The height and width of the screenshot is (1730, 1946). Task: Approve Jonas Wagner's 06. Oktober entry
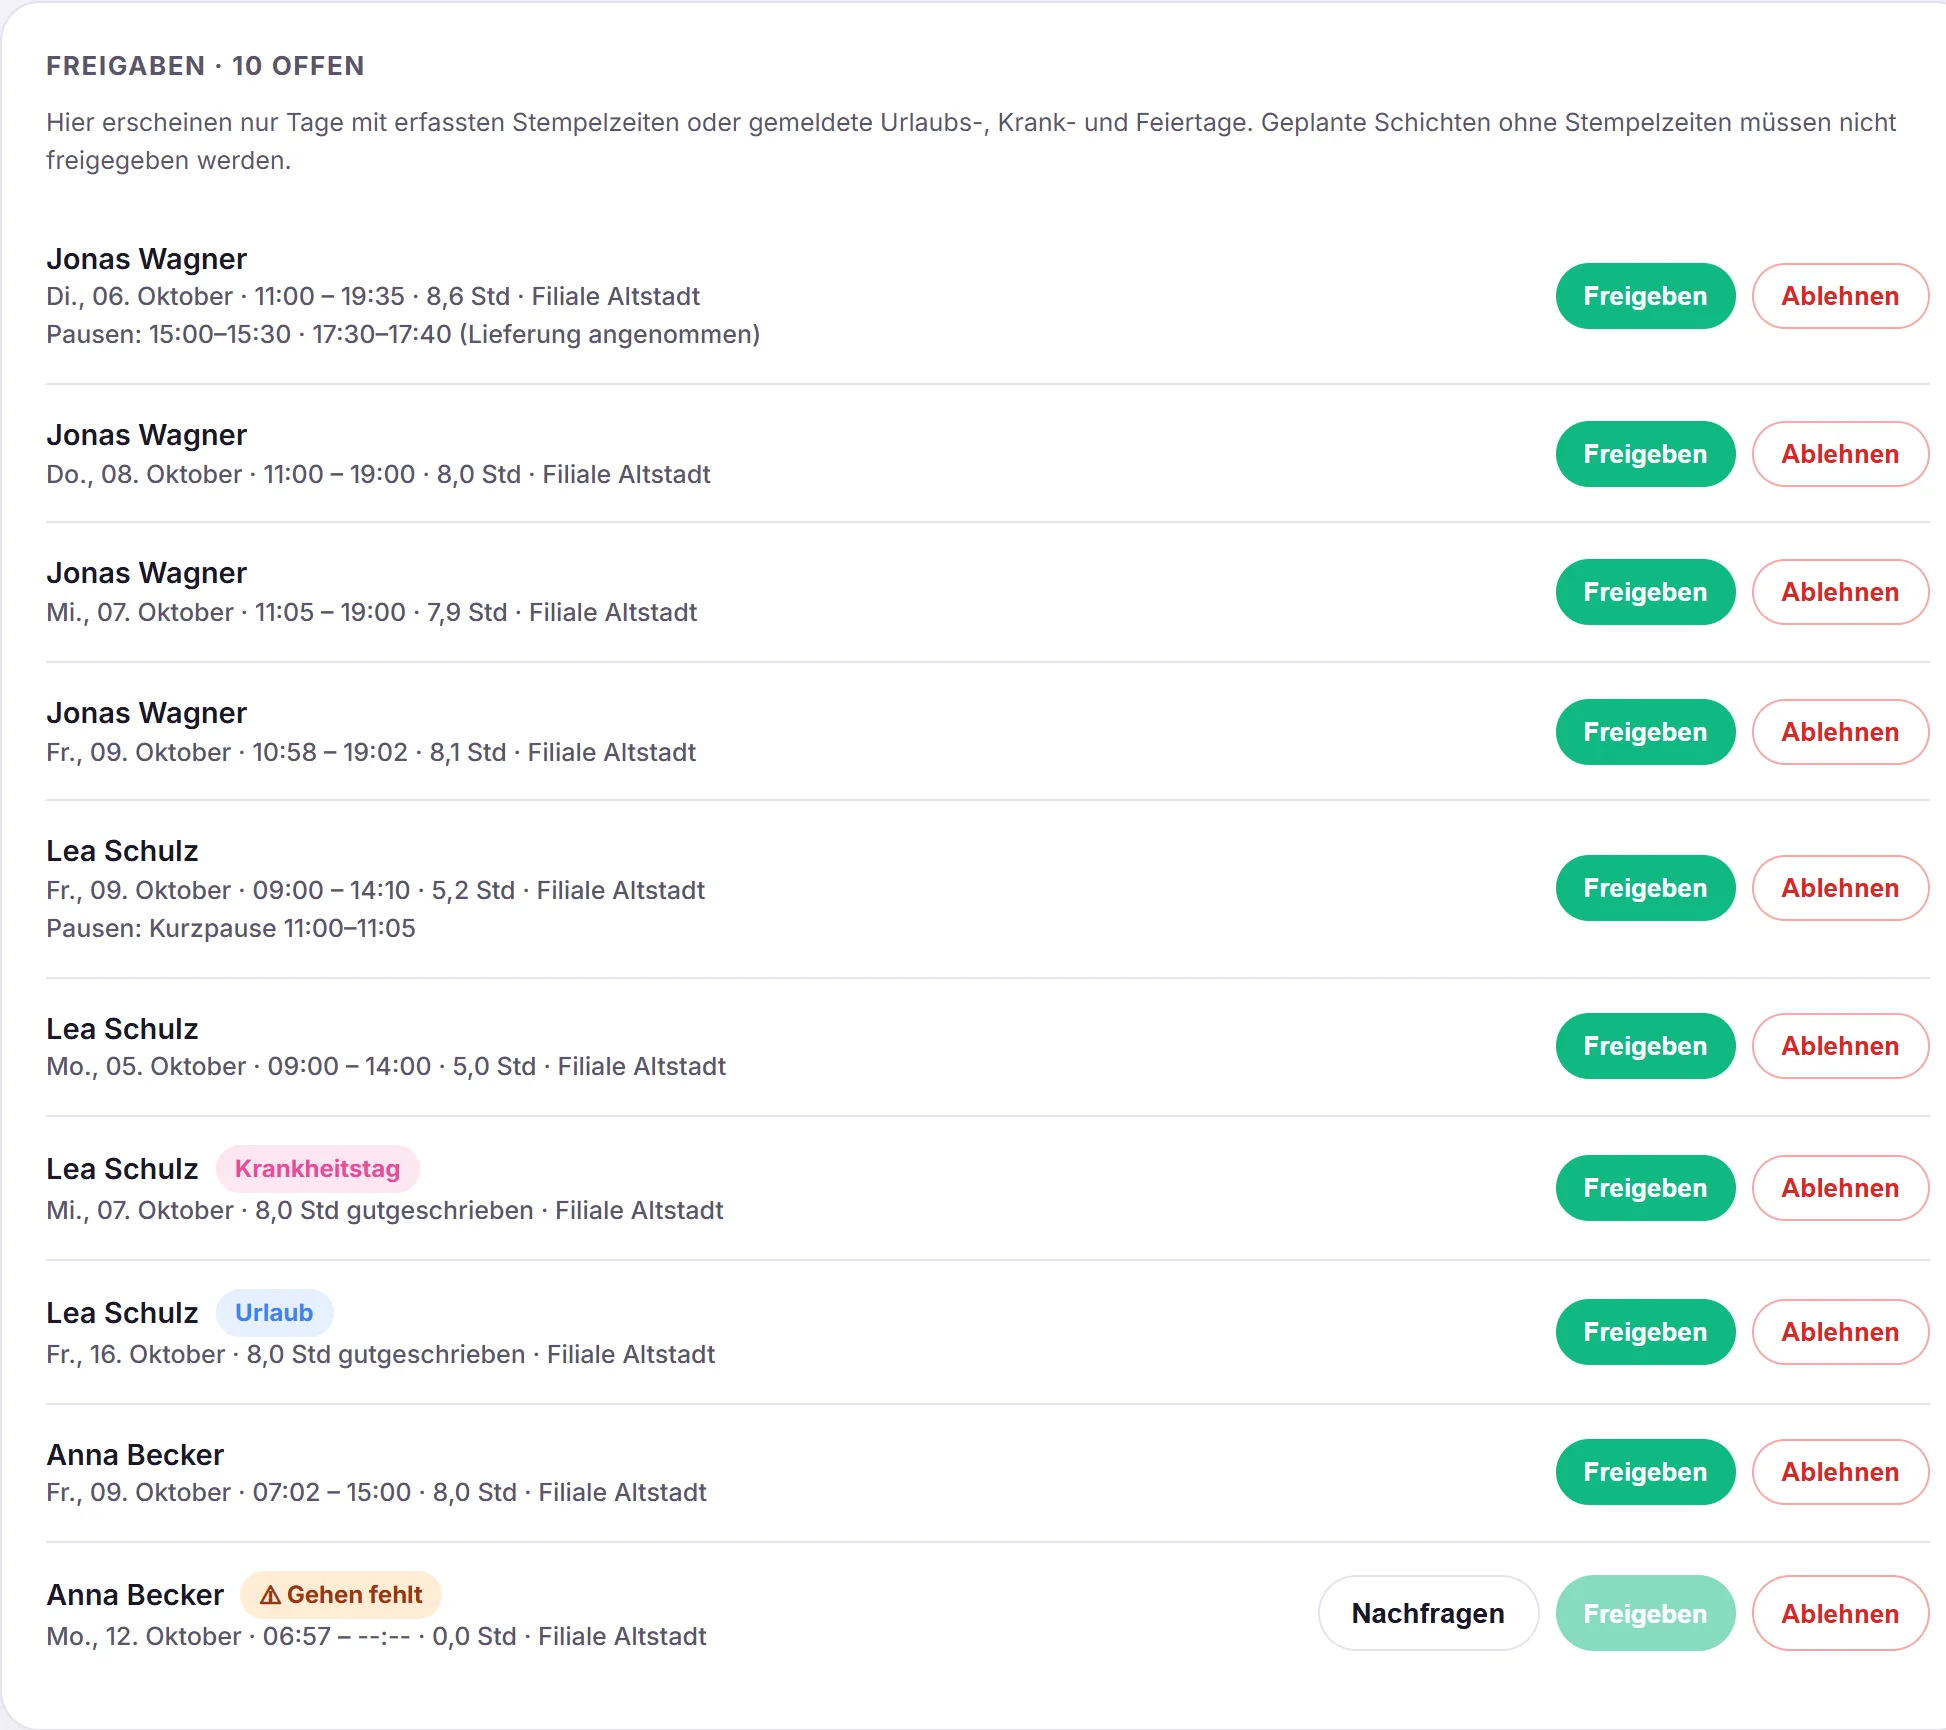(x=1645, y=296)
